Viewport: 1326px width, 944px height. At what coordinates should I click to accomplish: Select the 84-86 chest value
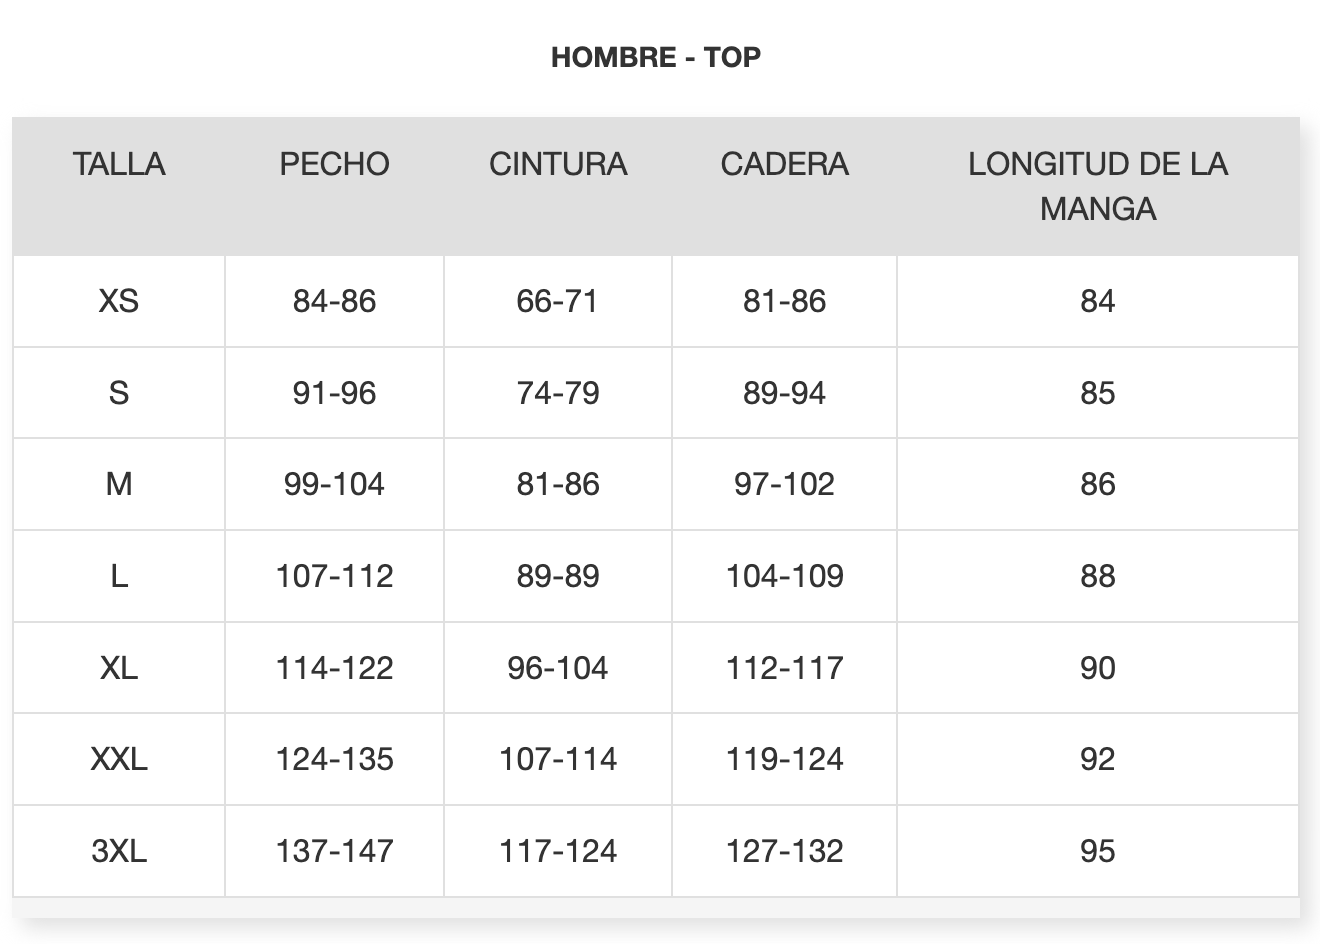(334, 301)
